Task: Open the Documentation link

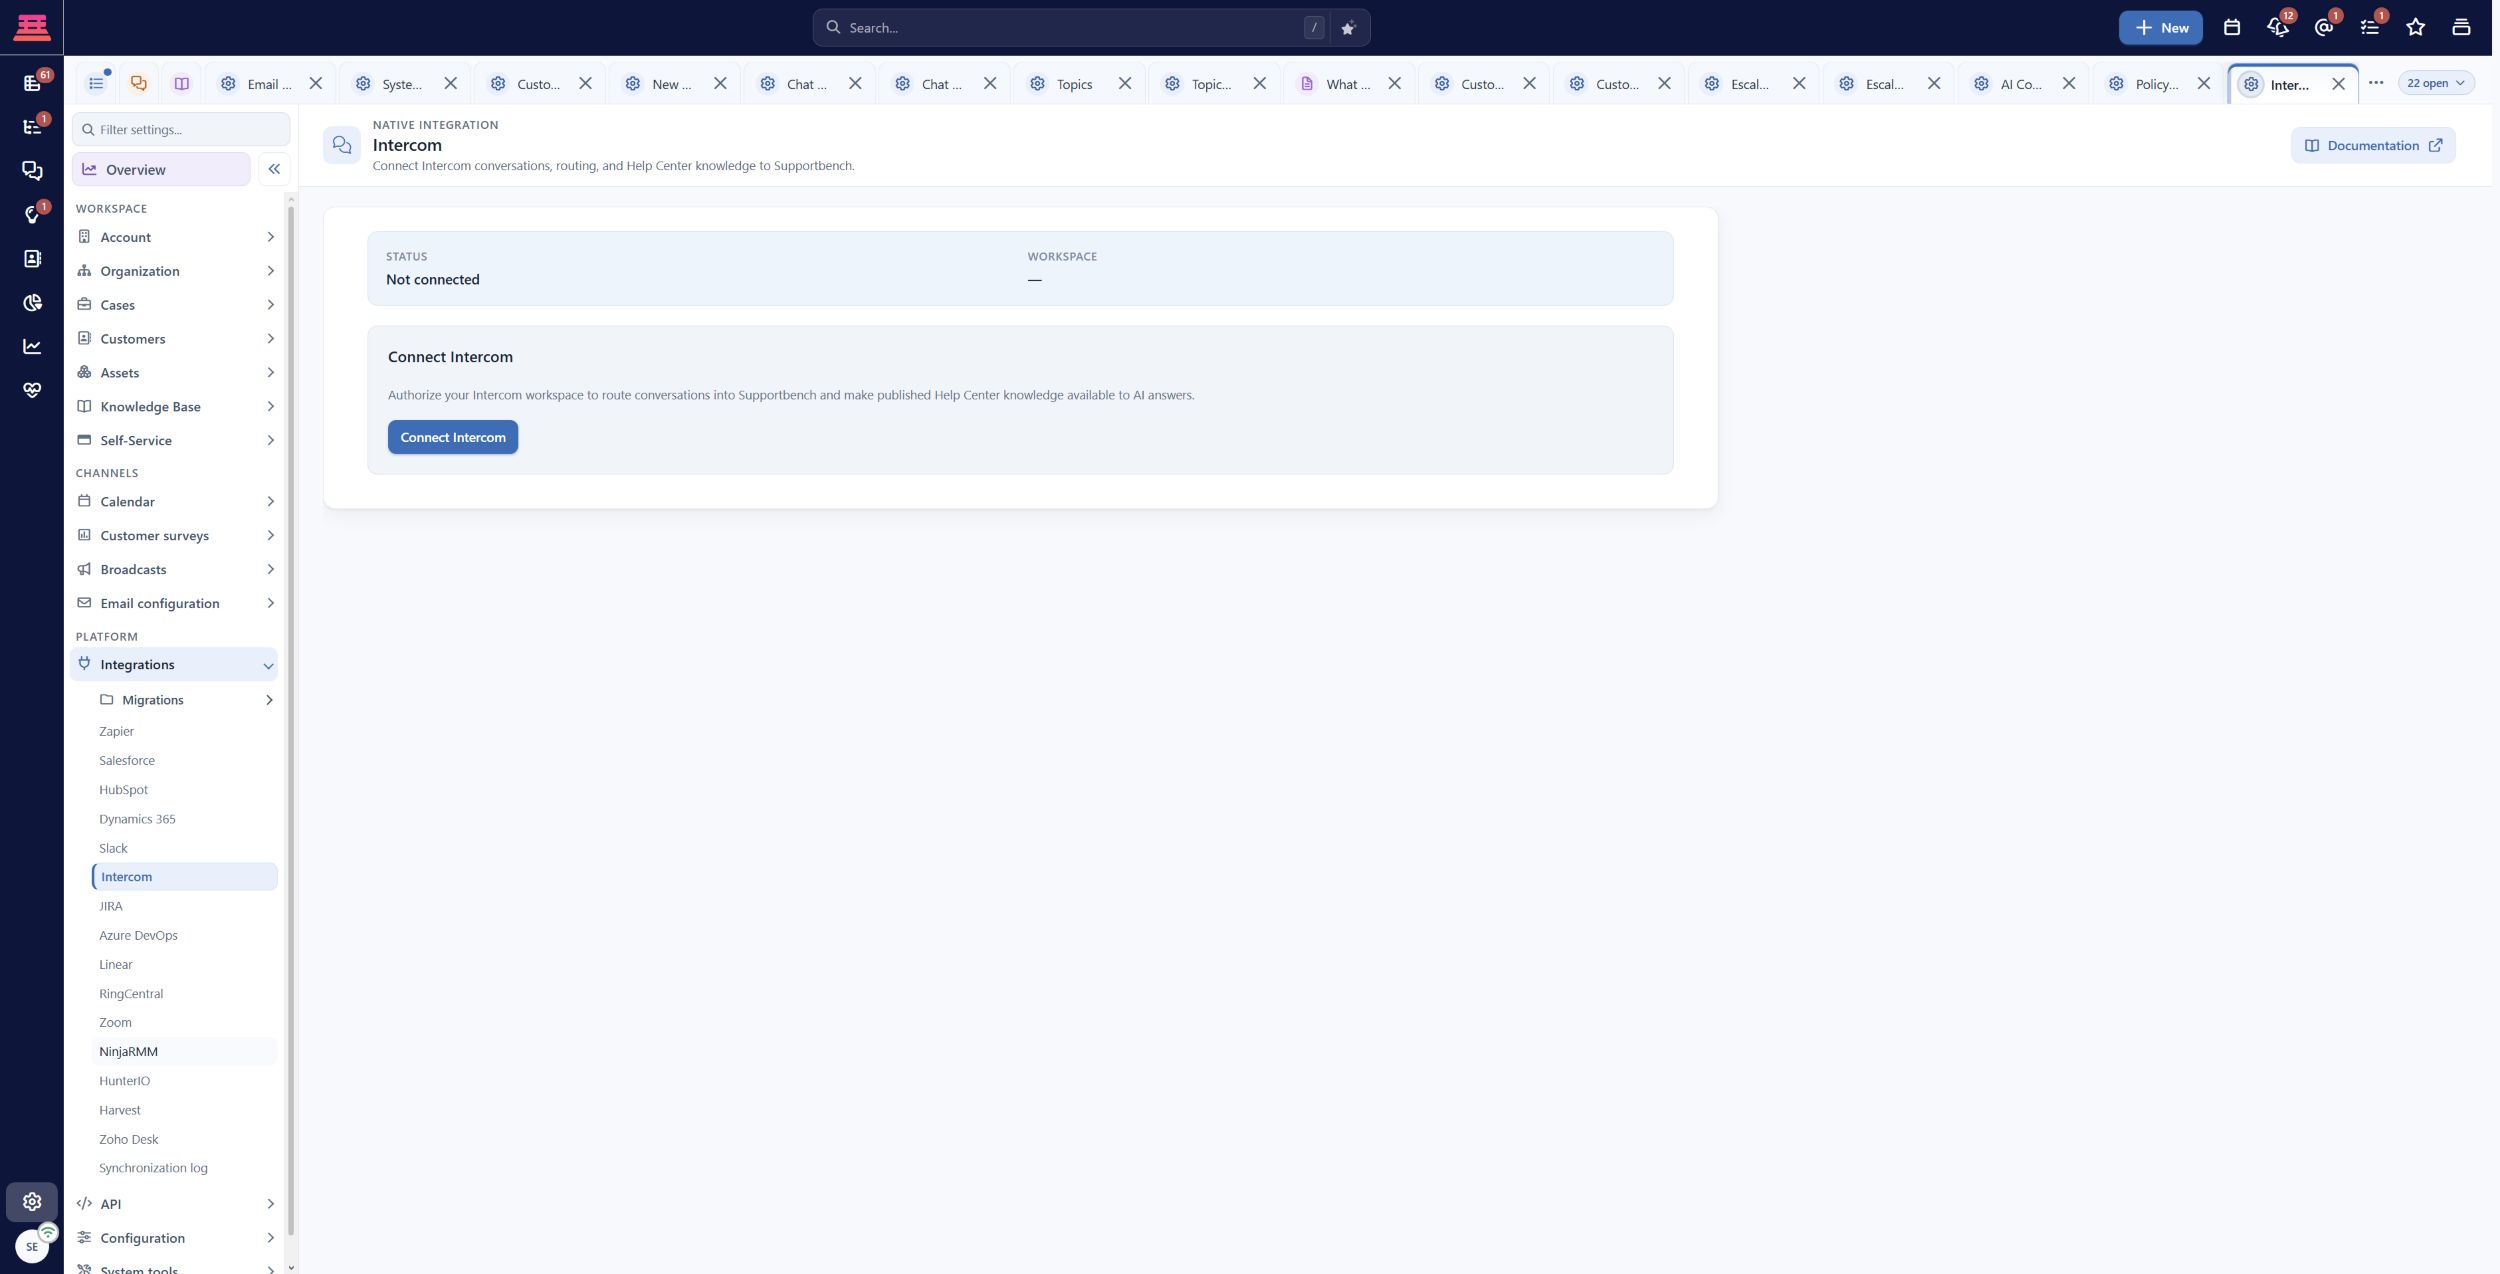Action: (2373, 146)
